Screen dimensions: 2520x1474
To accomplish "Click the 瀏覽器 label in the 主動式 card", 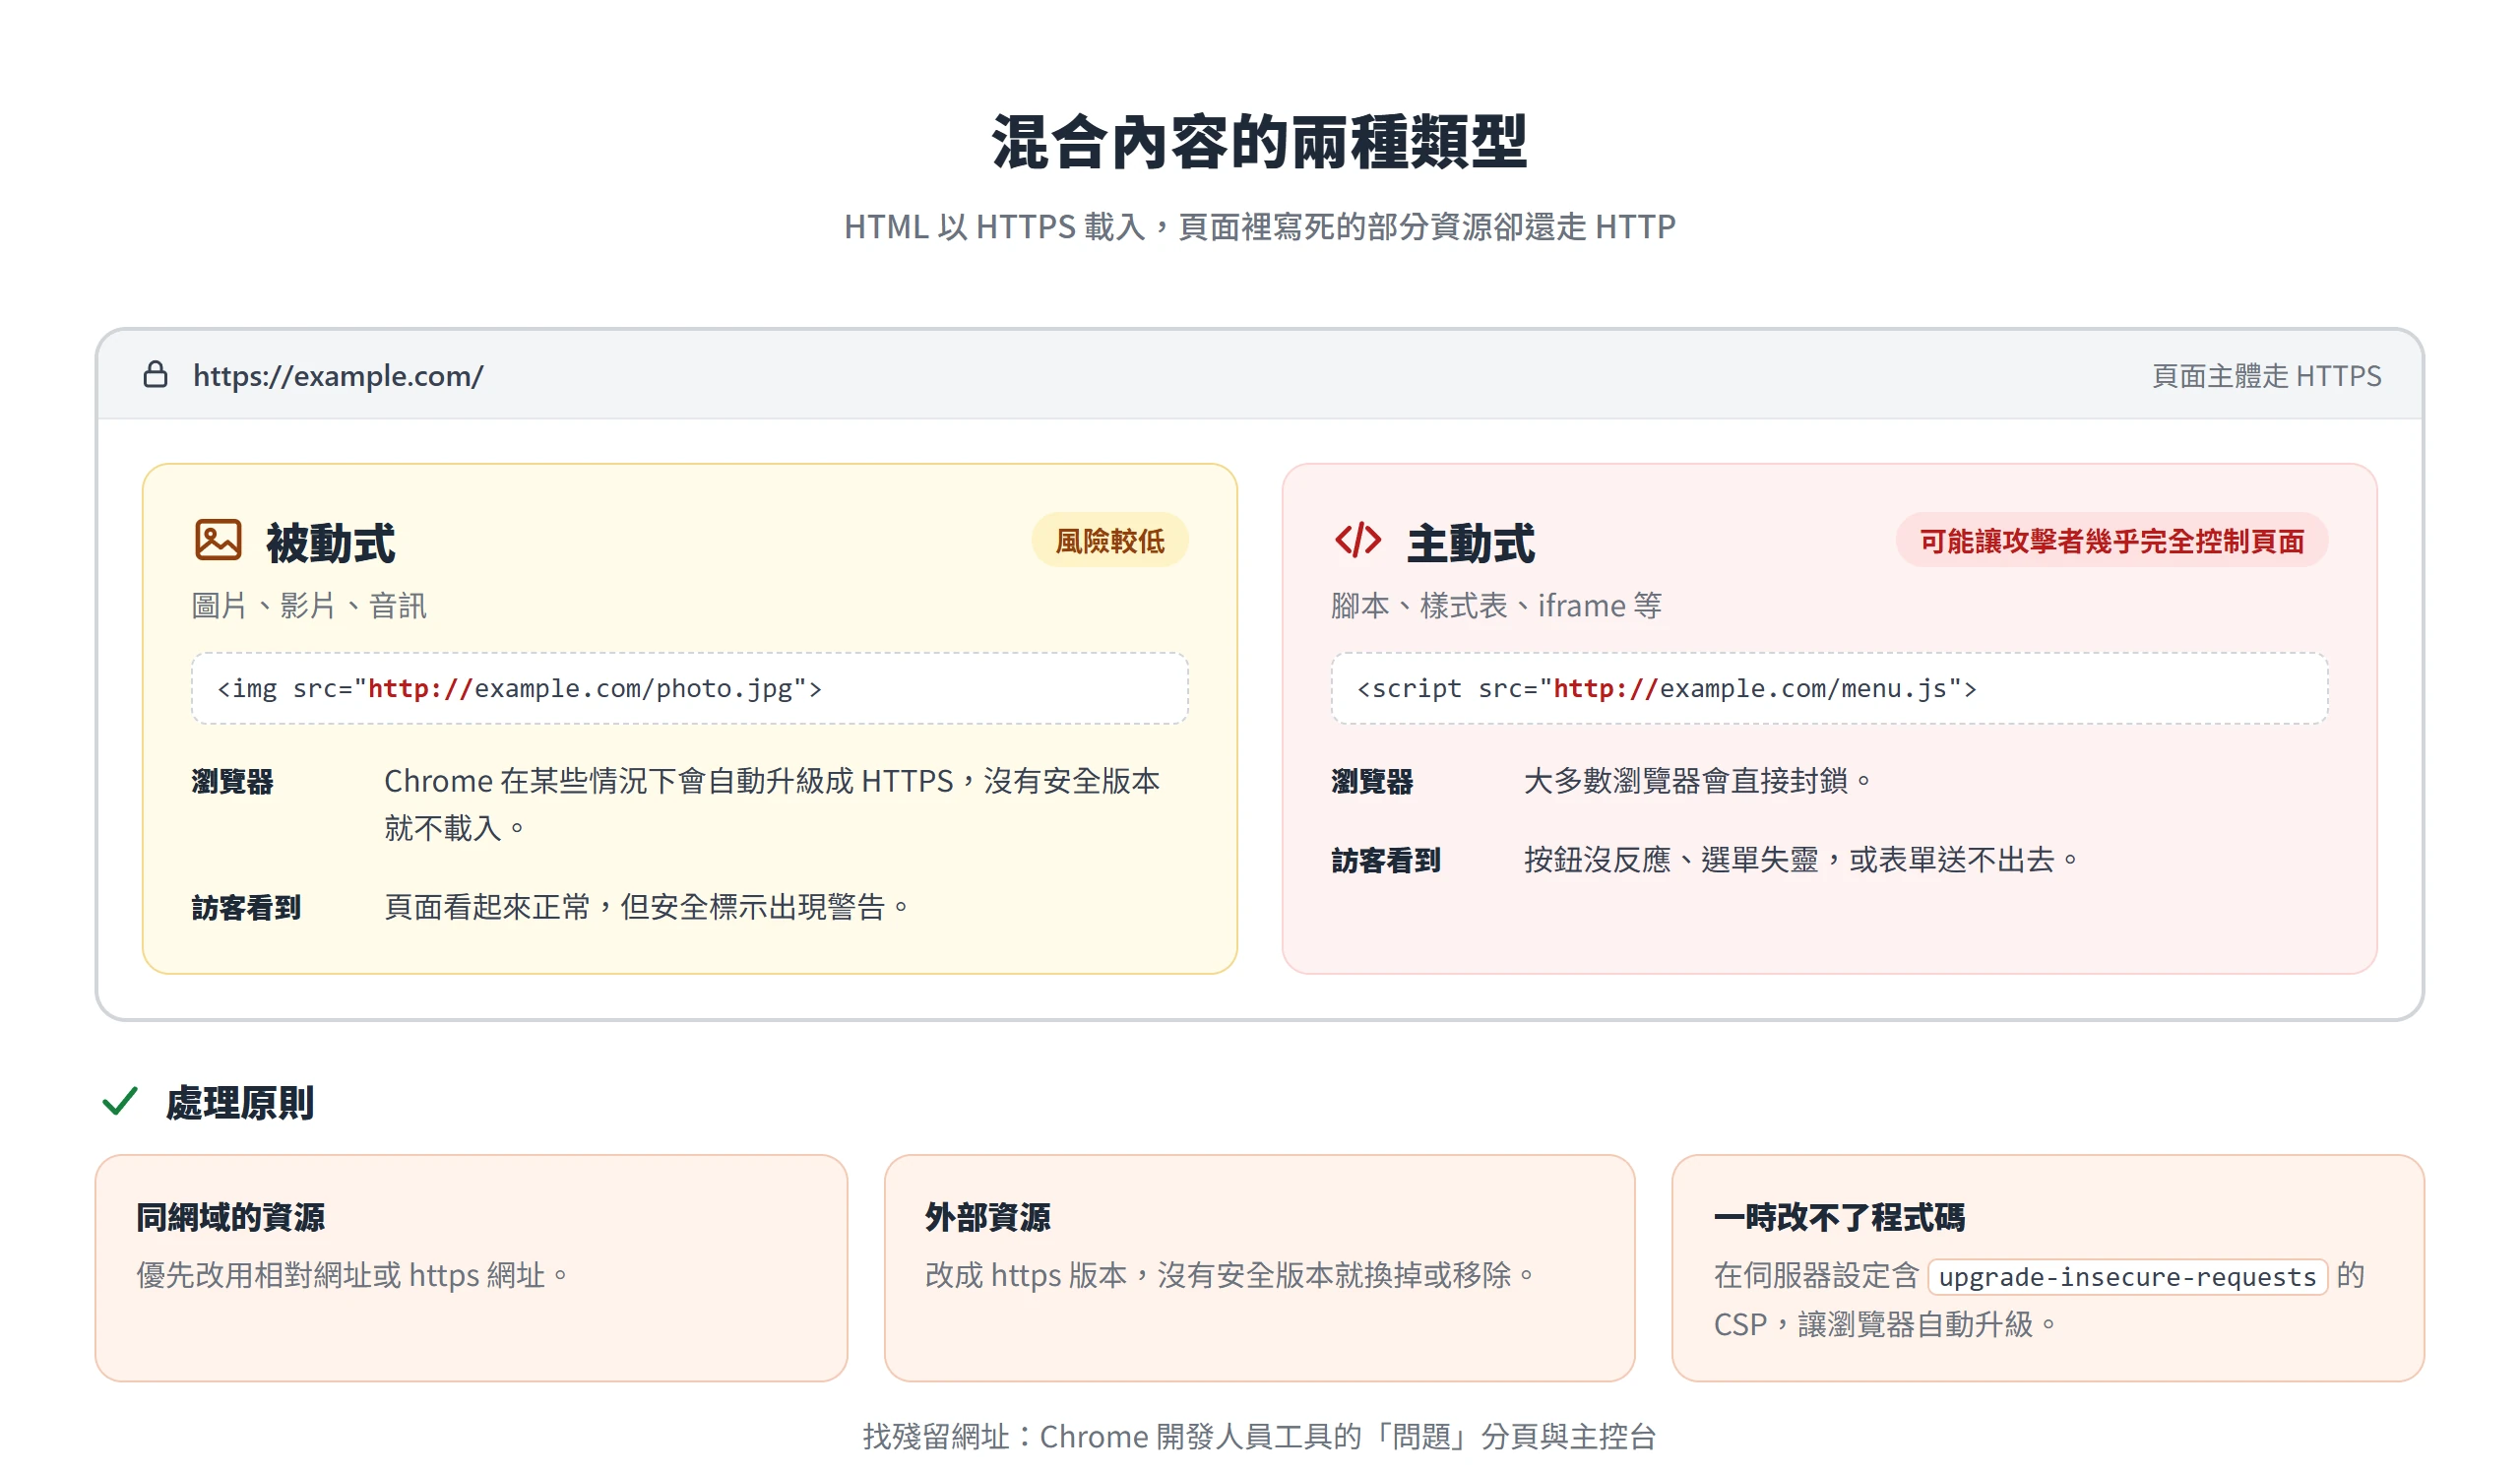I will [x=1372, y=782].
